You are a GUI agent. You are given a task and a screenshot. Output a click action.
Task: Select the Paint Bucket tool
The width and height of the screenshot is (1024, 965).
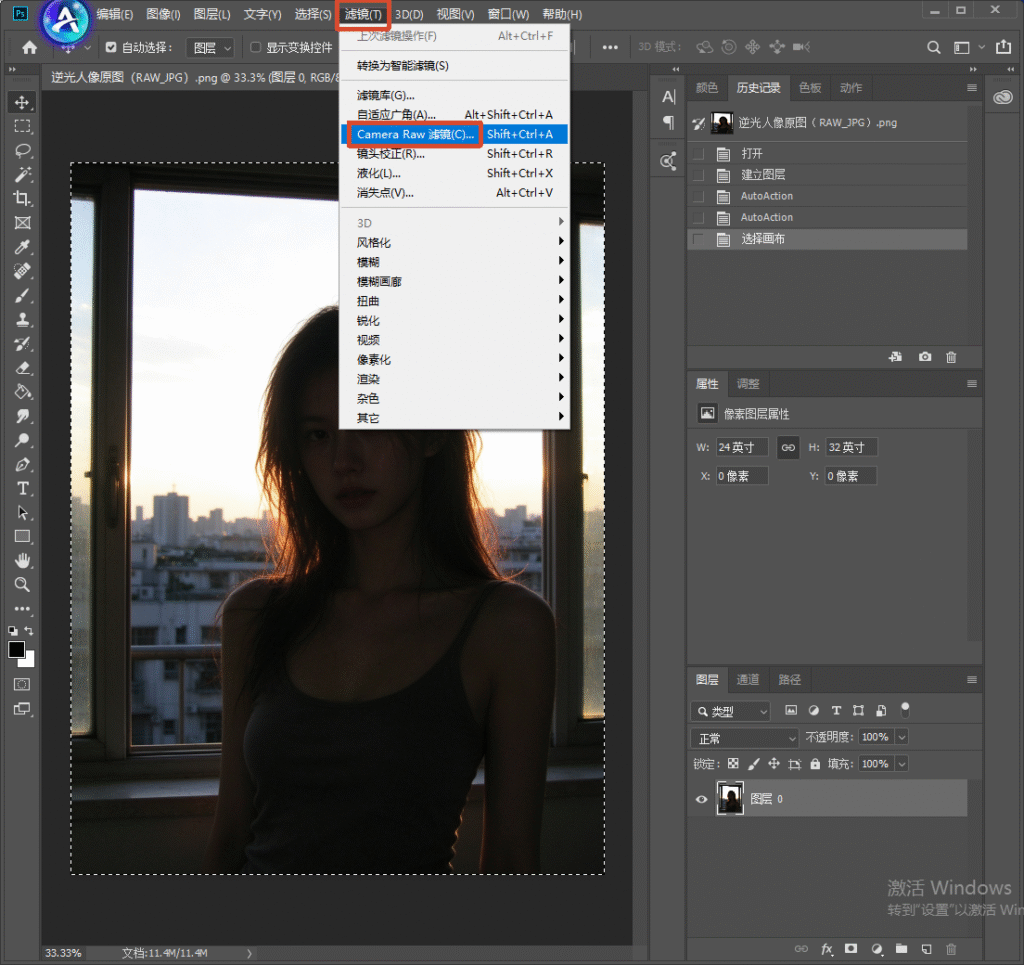[22, 392]
